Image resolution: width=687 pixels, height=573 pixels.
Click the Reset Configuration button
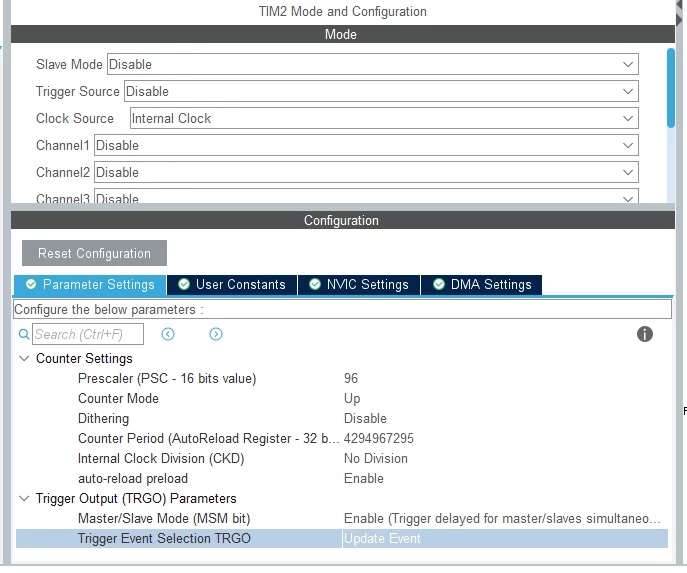coord(94,253)
